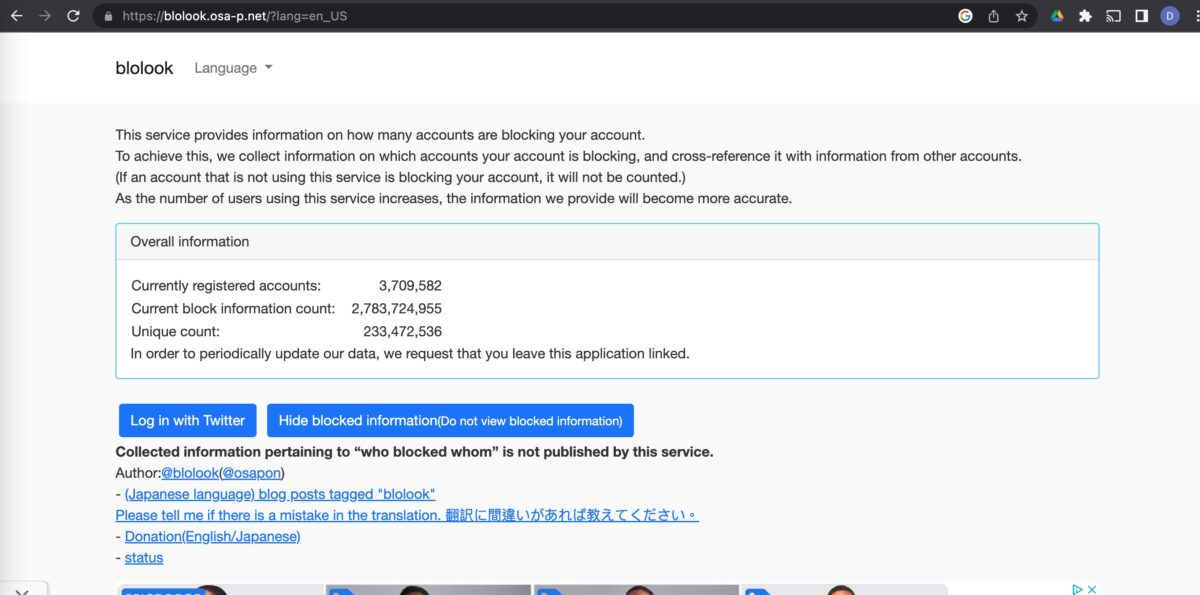Bookmark this page with the star icon
This screenshot has height=595, width=1200.
click(x=1021, y=16)
